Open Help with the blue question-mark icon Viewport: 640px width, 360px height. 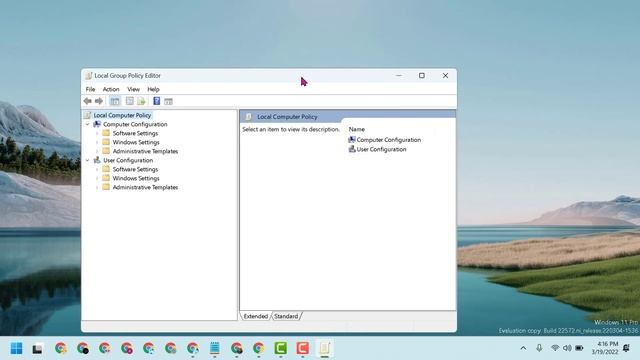click(x=156, y=101)
